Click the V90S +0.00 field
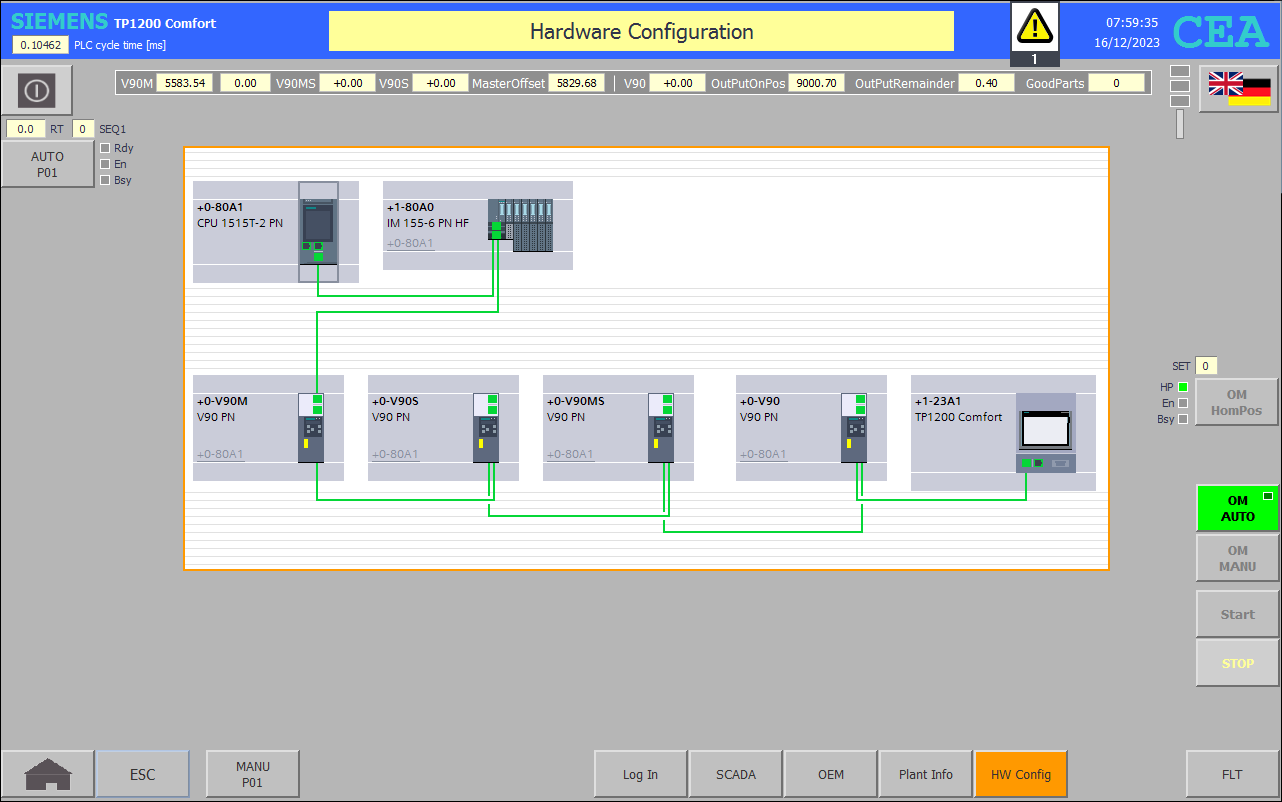 [x=440, y=83]
